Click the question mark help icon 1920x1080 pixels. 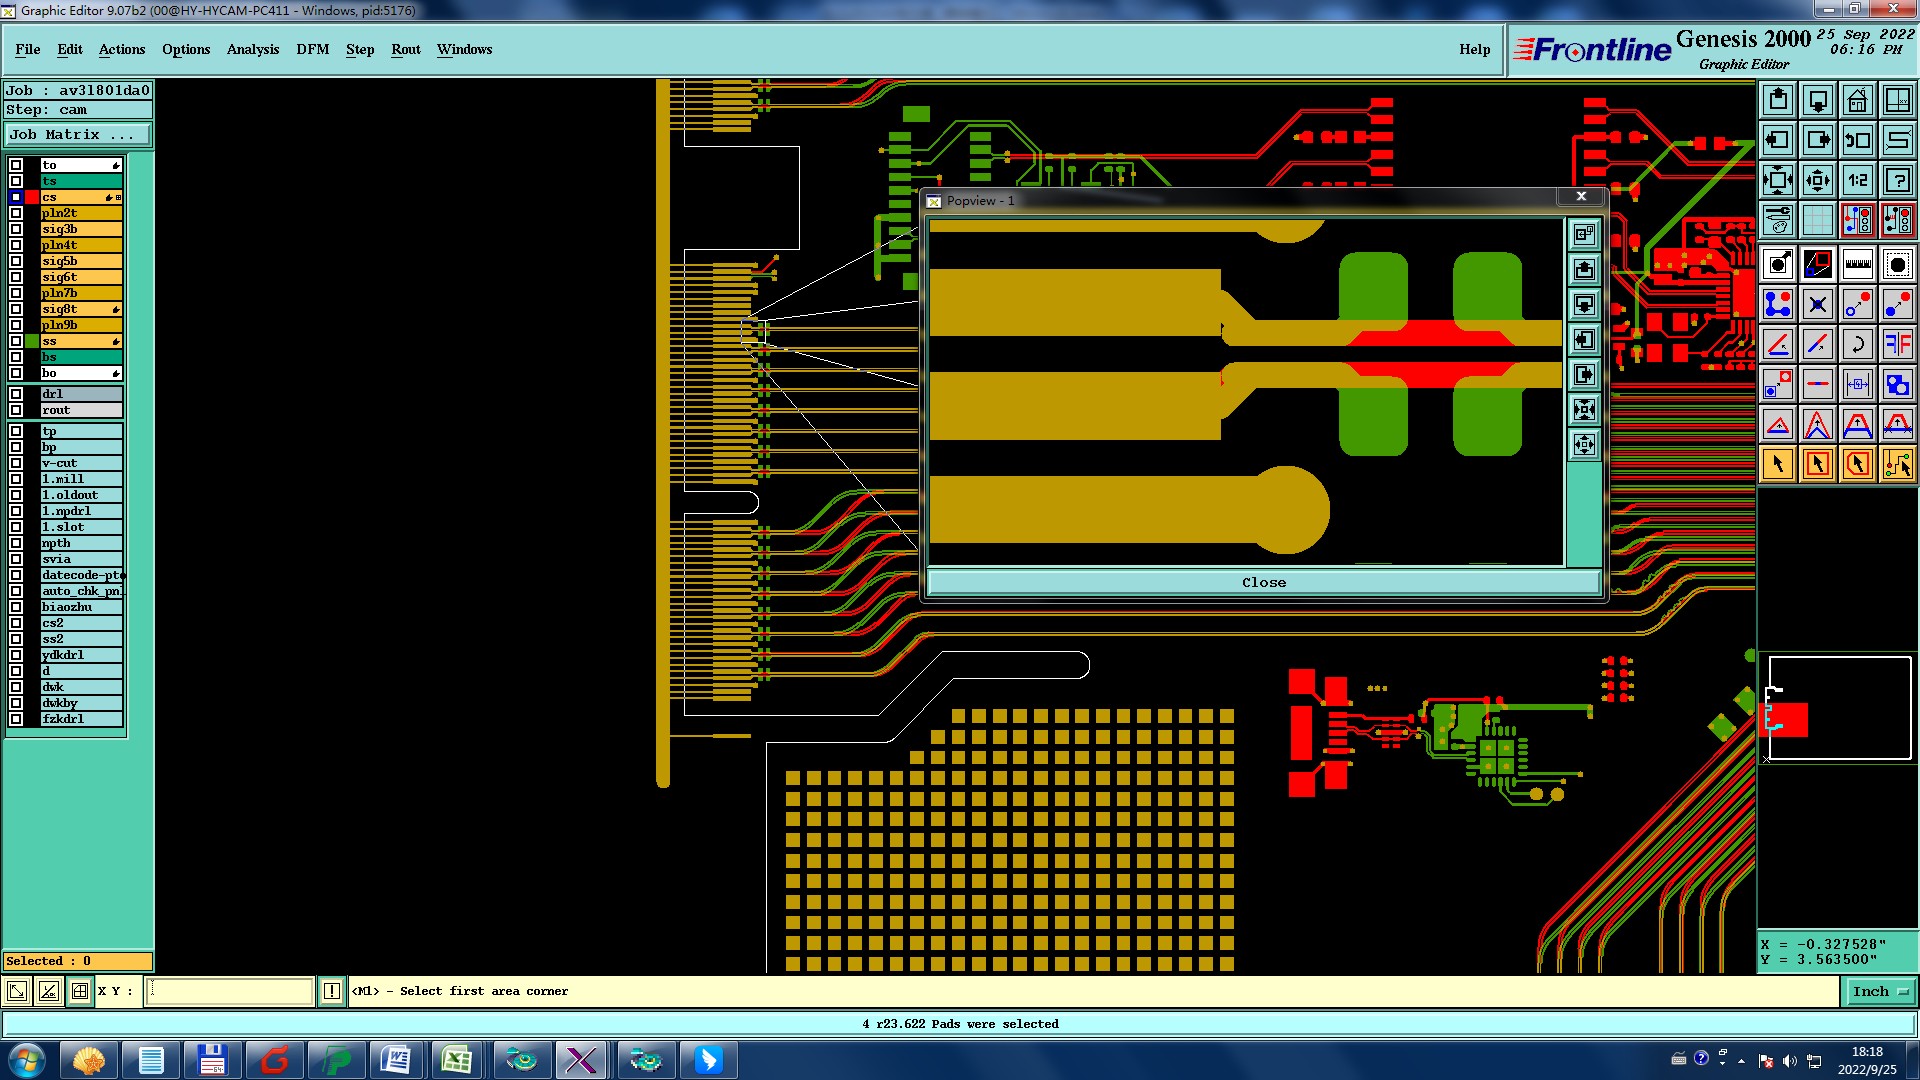1897,180
